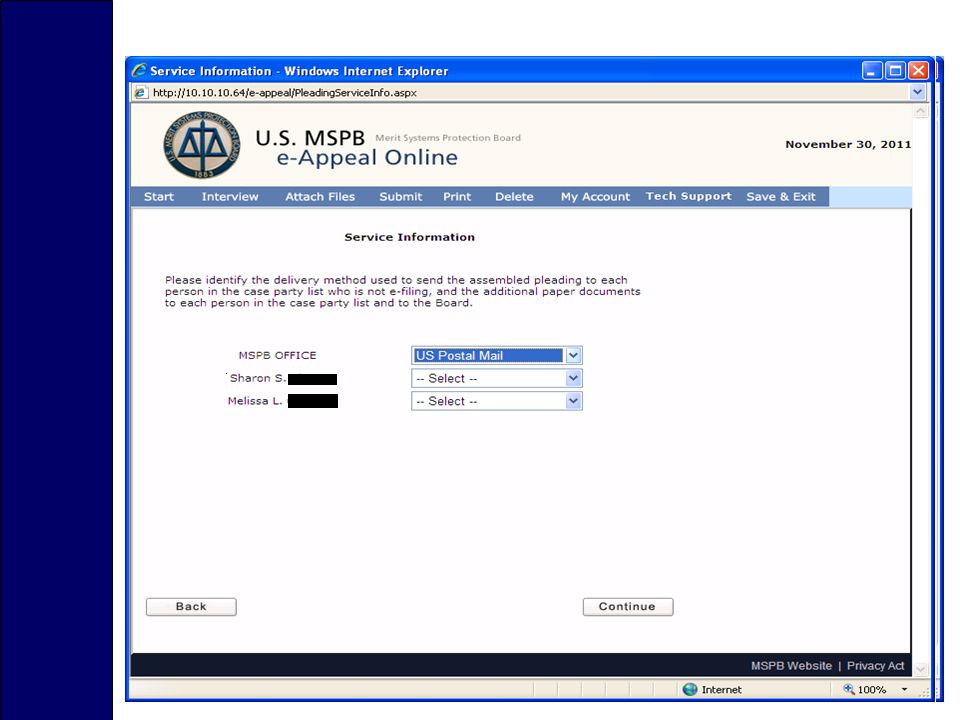The width and height of the screenshot is (960, 720).
Task: Minimize the Internet Explorer window
Action: [872, 70]
